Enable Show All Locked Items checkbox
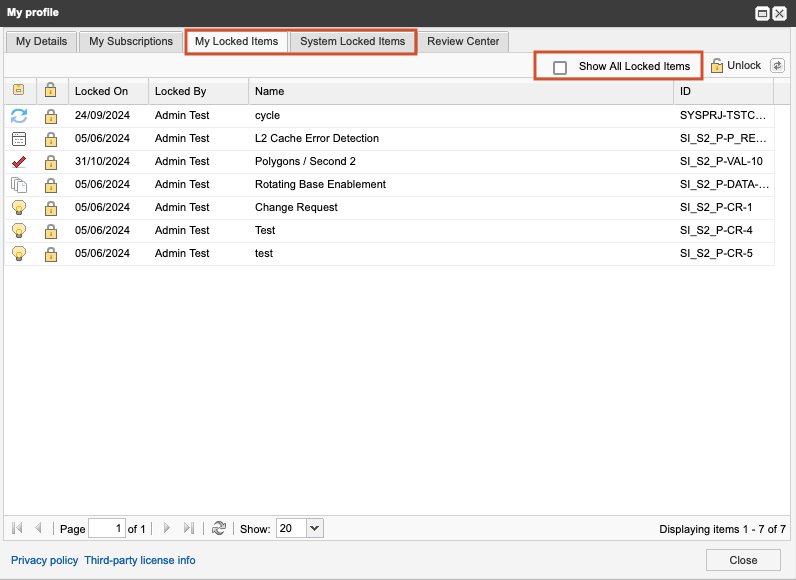Viewport: 796px width, 580px height. coord(560,67)
